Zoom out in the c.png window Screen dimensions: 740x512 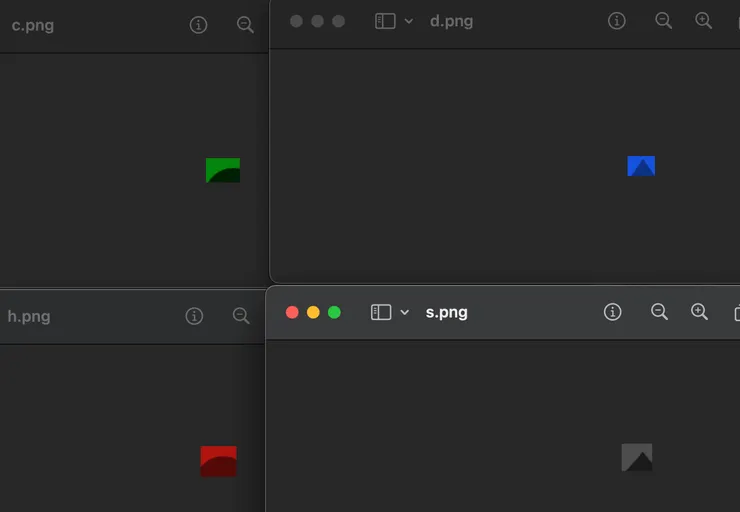tap(245, 25)
